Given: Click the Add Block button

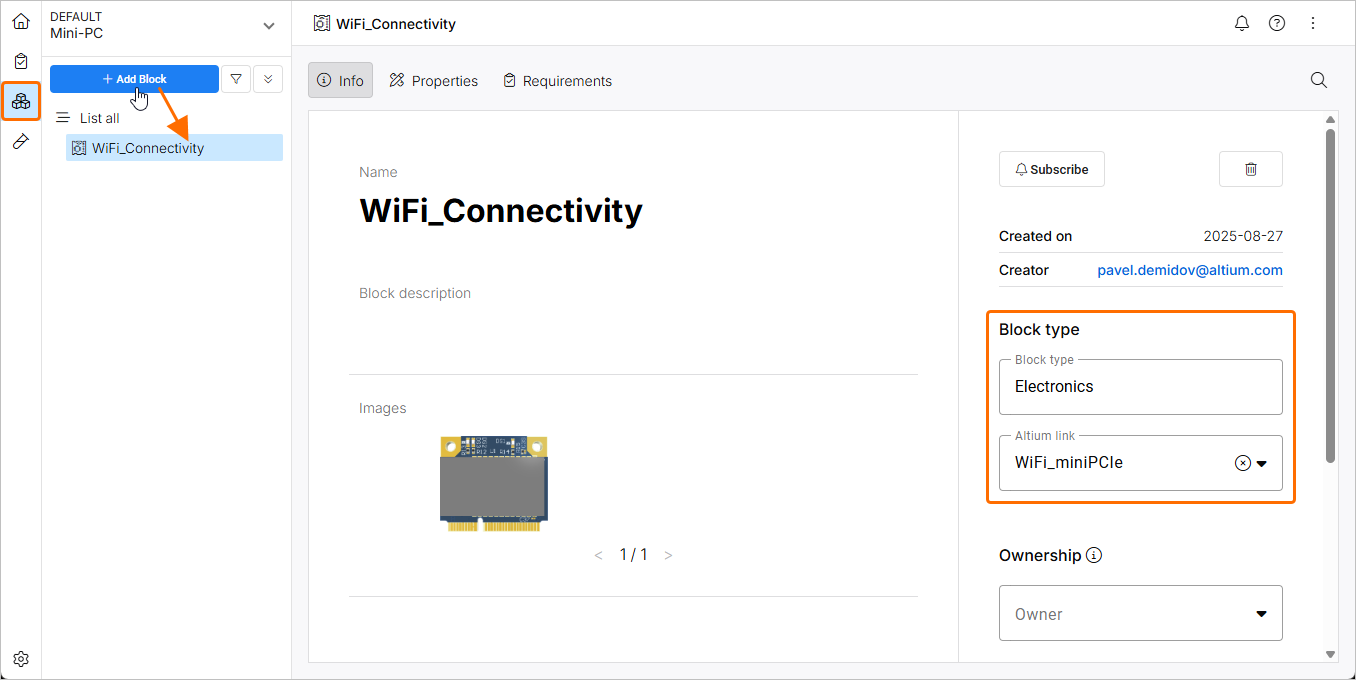Looking at the screenshot, I should (x=134, y=79).
